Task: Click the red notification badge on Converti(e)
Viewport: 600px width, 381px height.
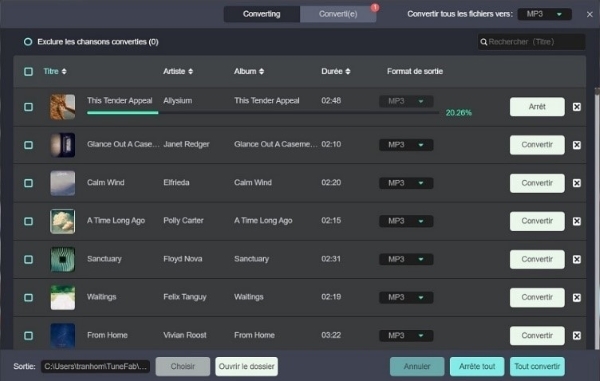Action: click(375, 8)
